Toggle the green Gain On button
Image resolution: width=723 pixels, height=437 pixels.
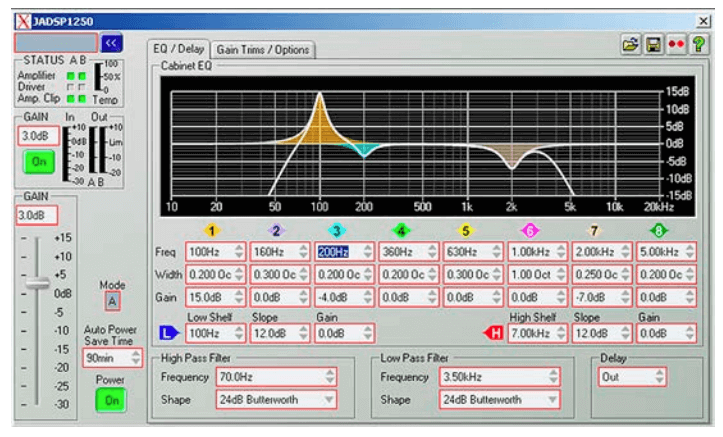(39, 162)
